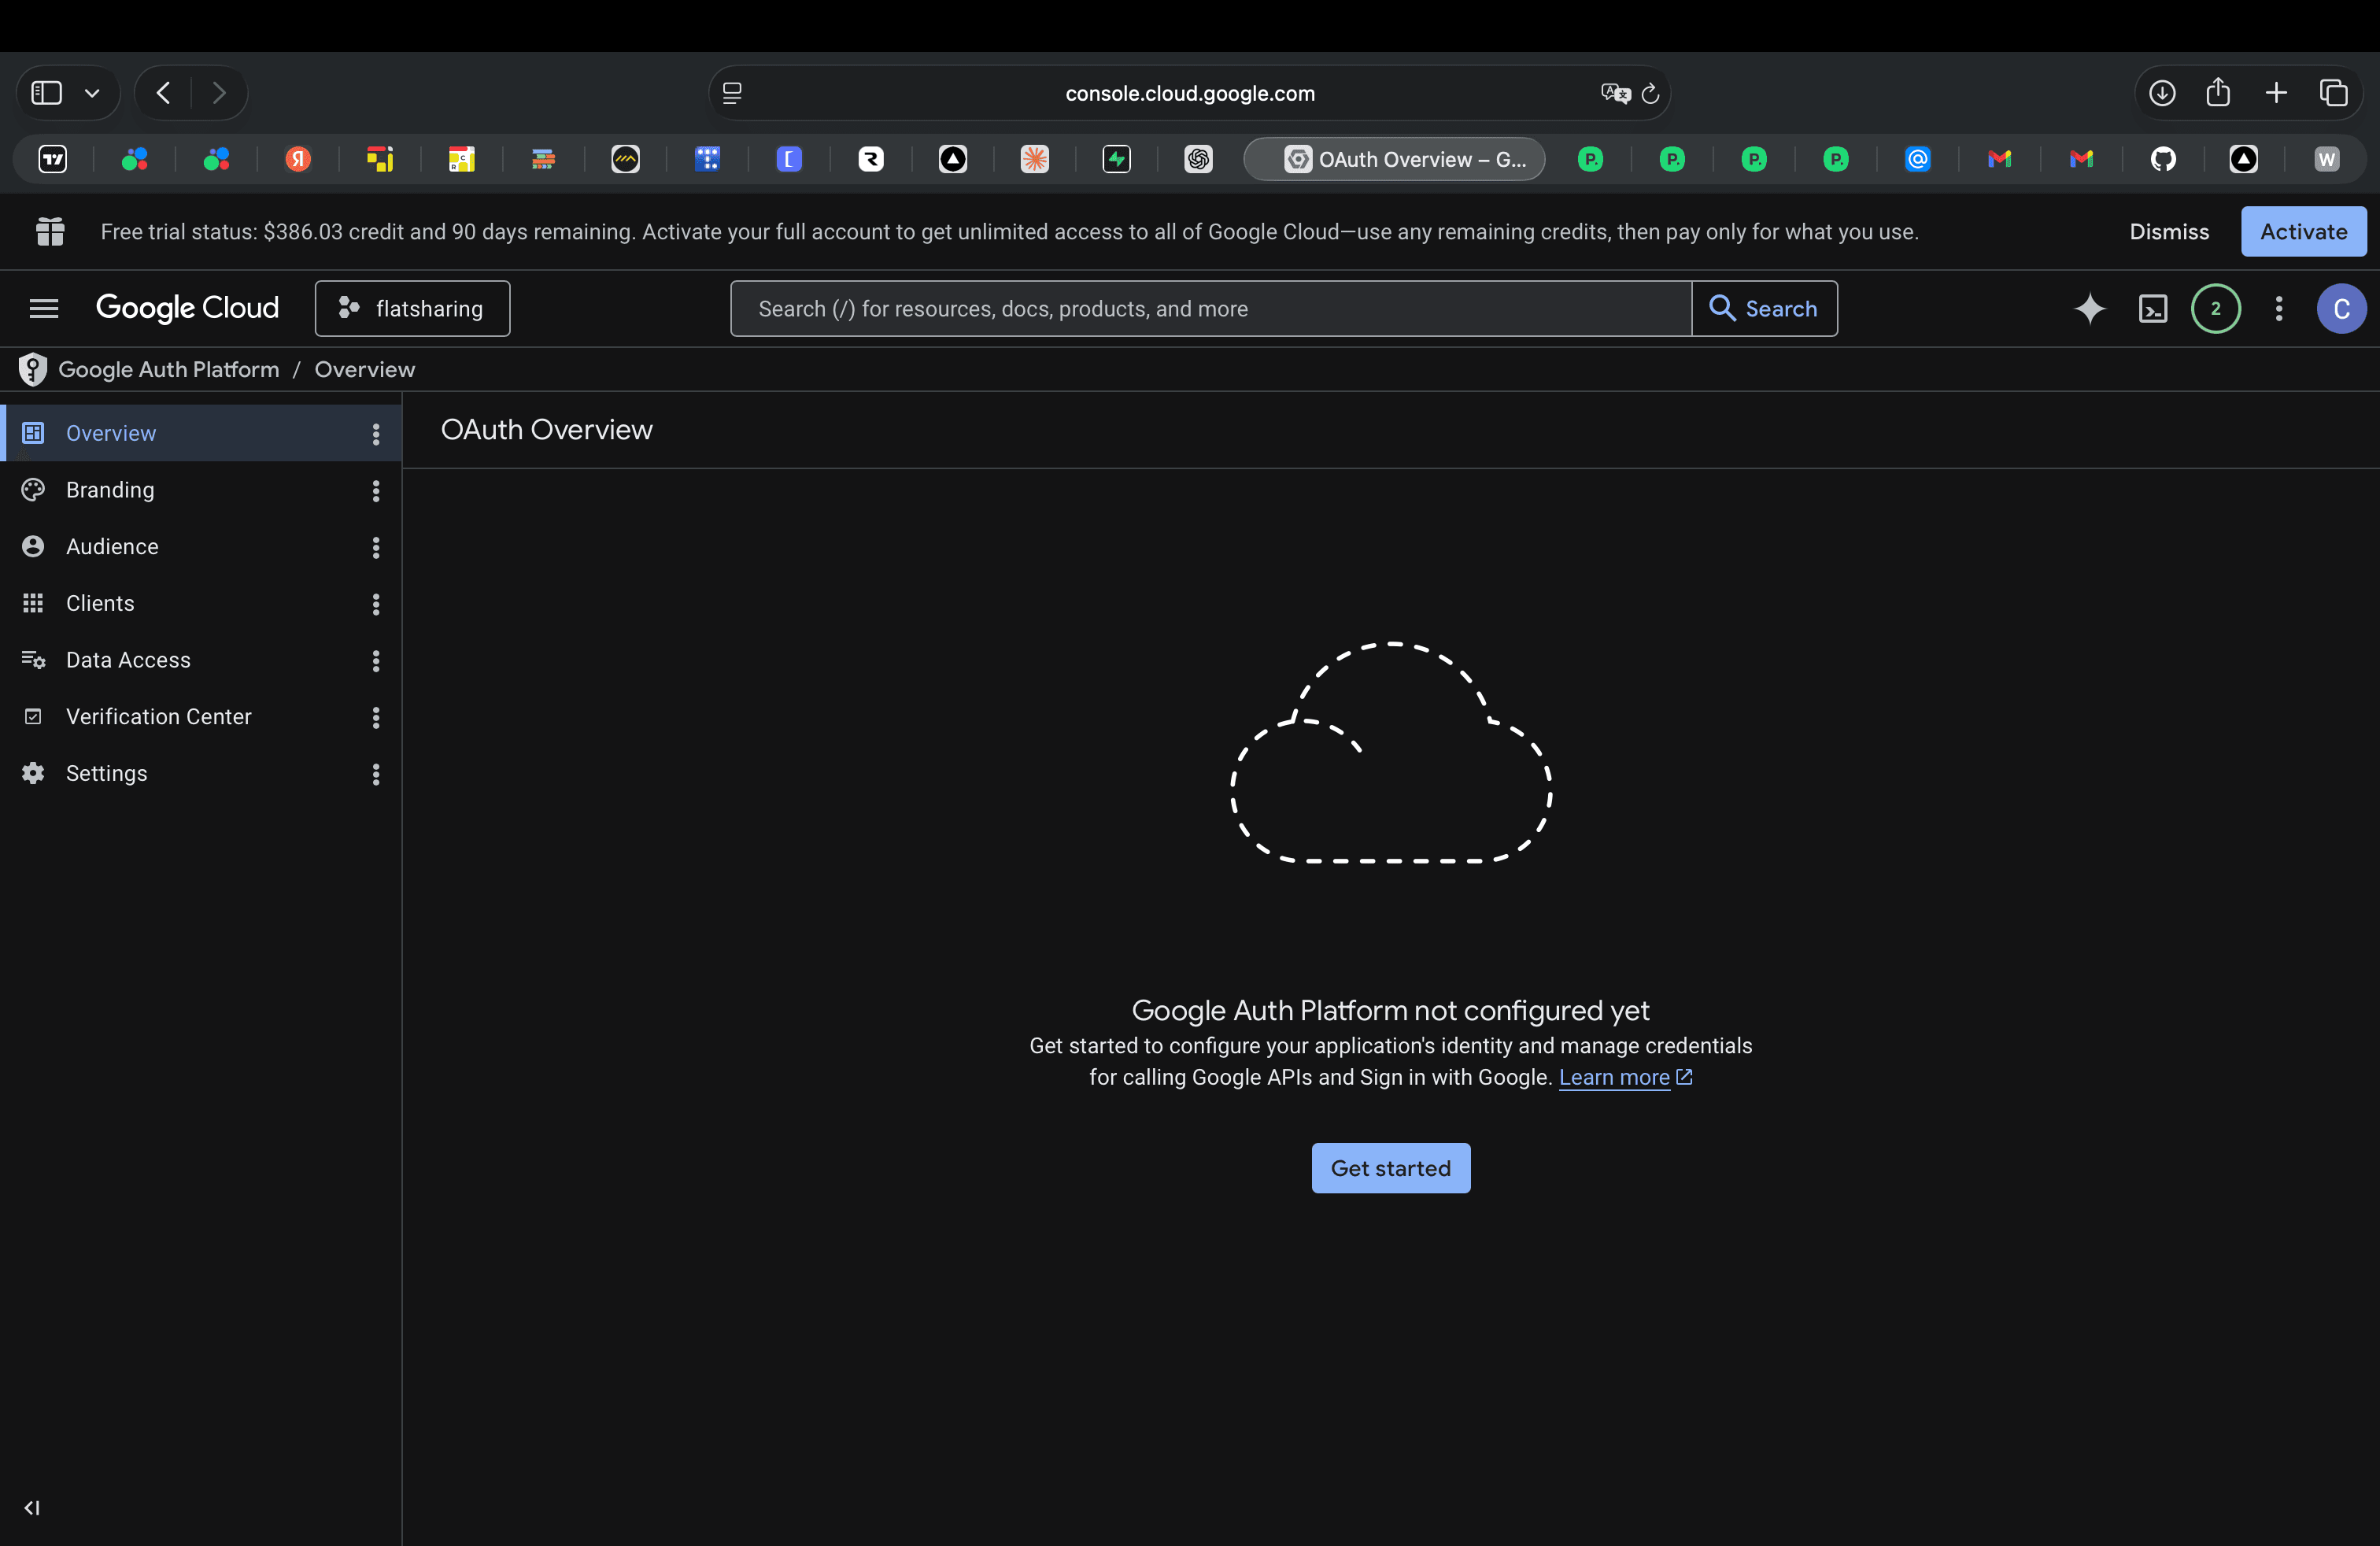Open the Verification Center page
This screenshot has height=1546, width=2380.
point(158,717)
